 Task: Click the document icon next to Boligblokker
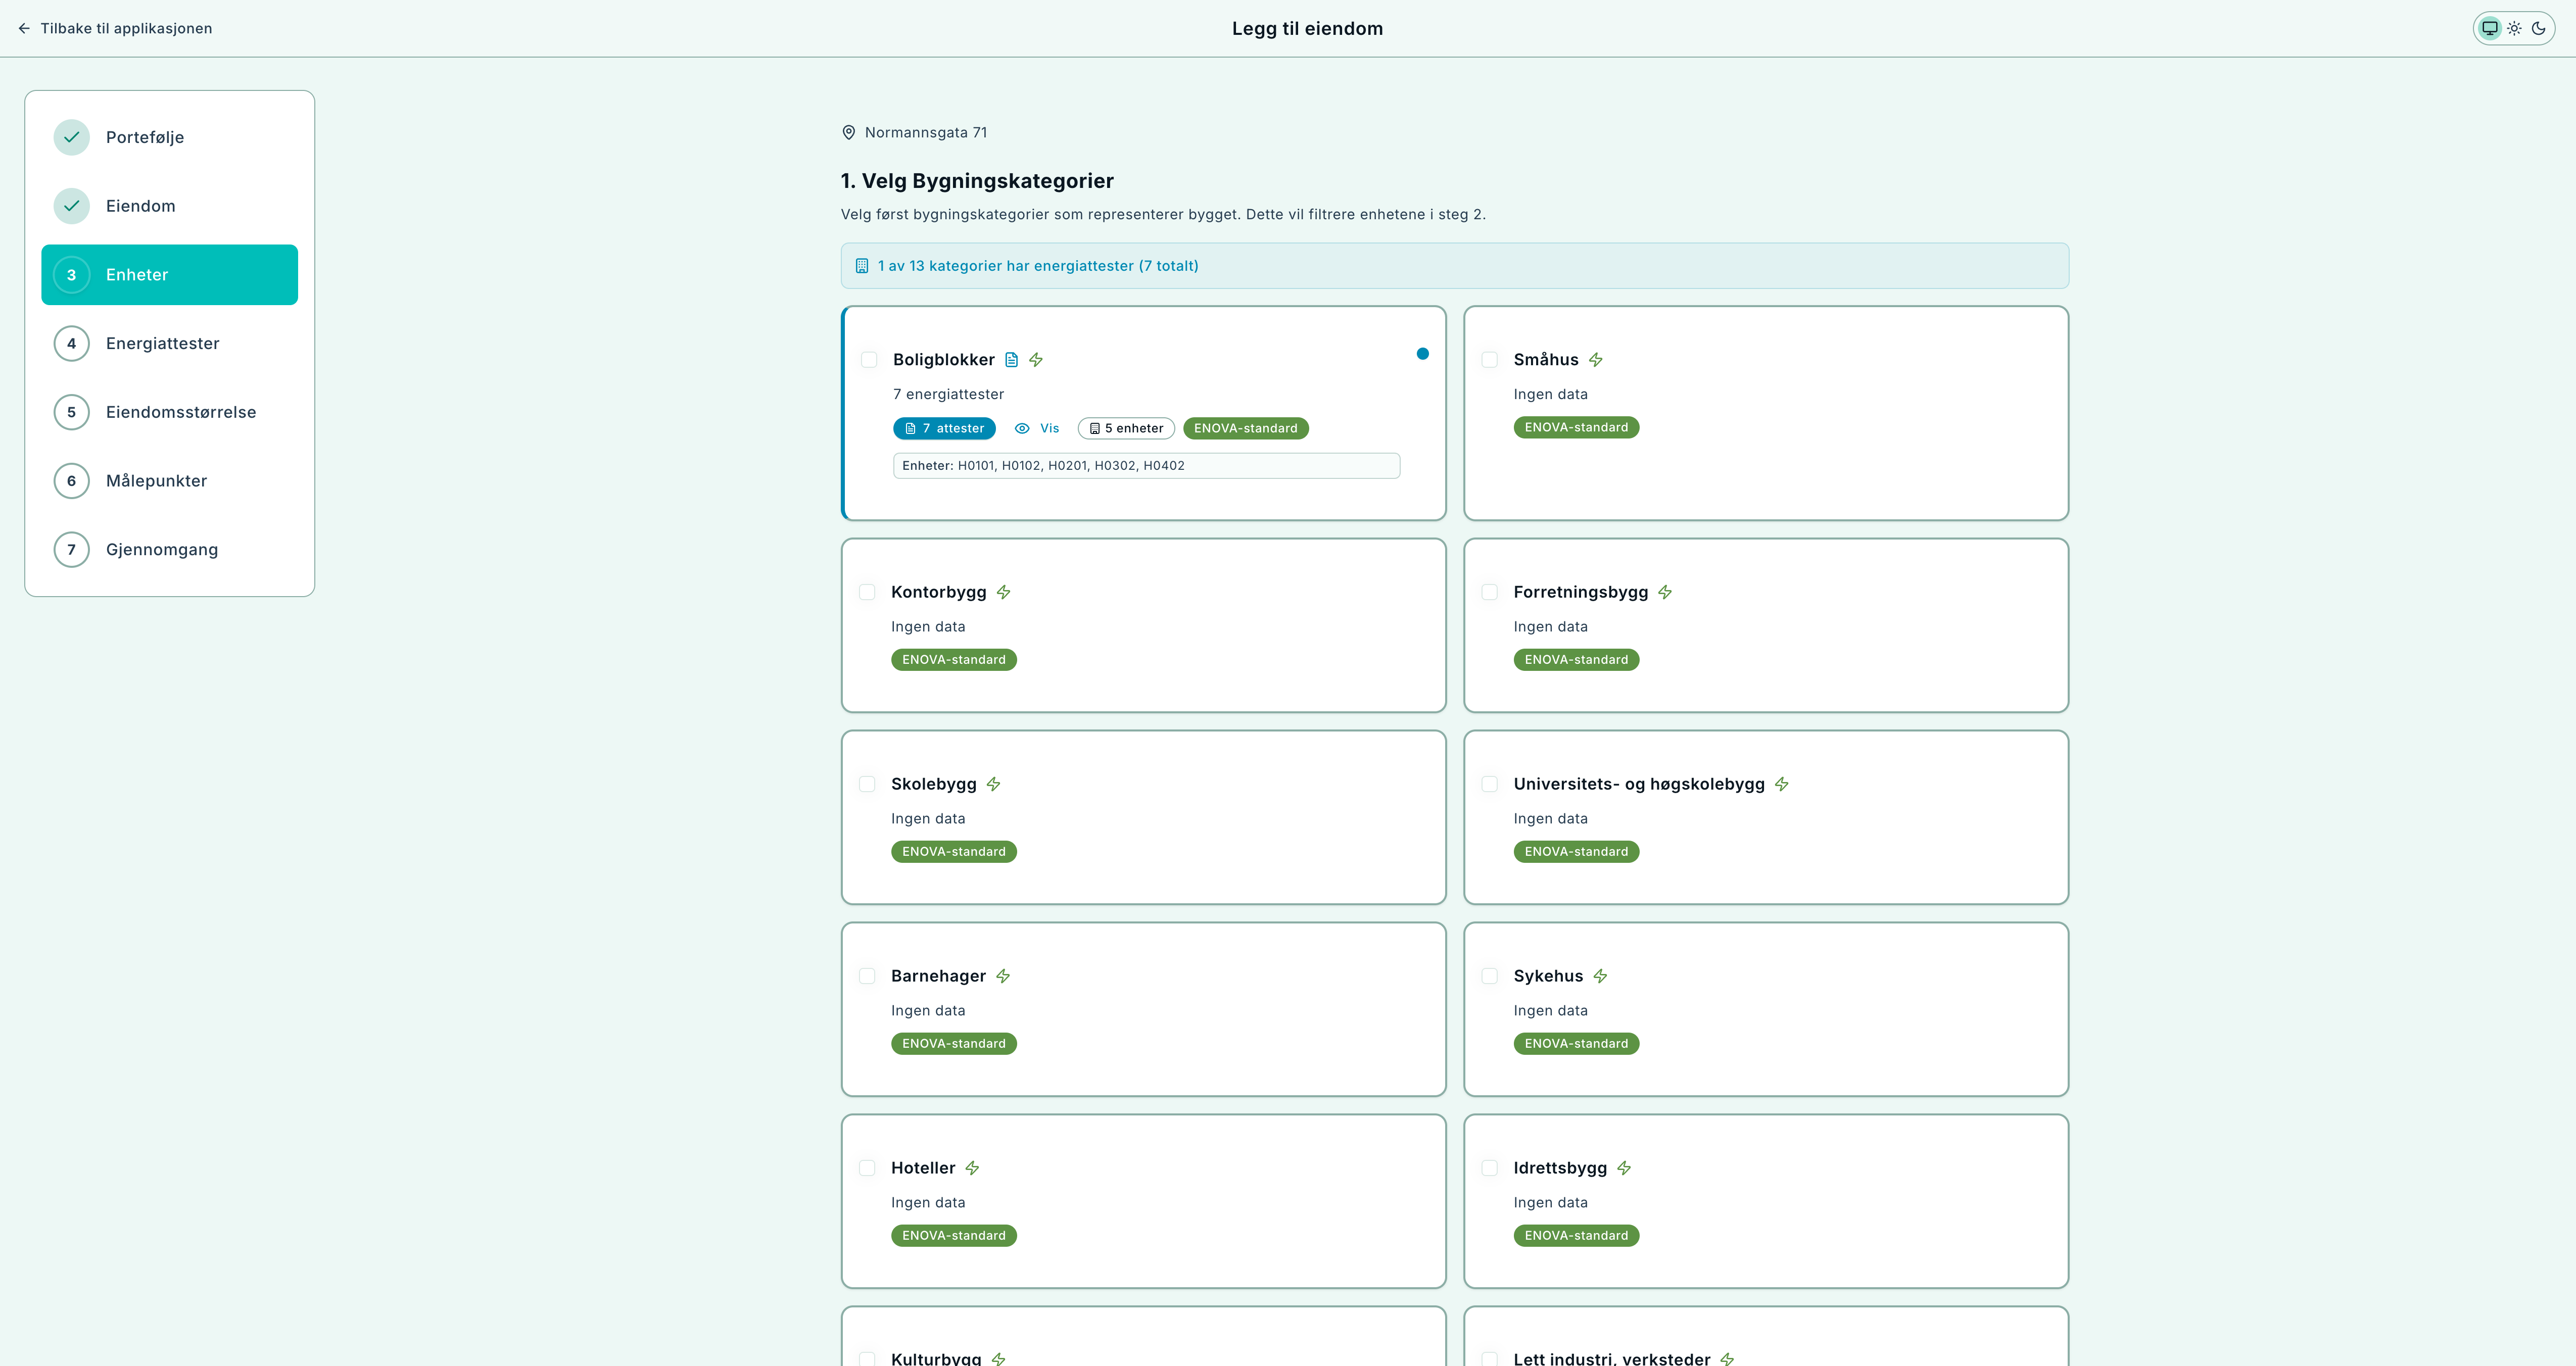pos(1011,360)
